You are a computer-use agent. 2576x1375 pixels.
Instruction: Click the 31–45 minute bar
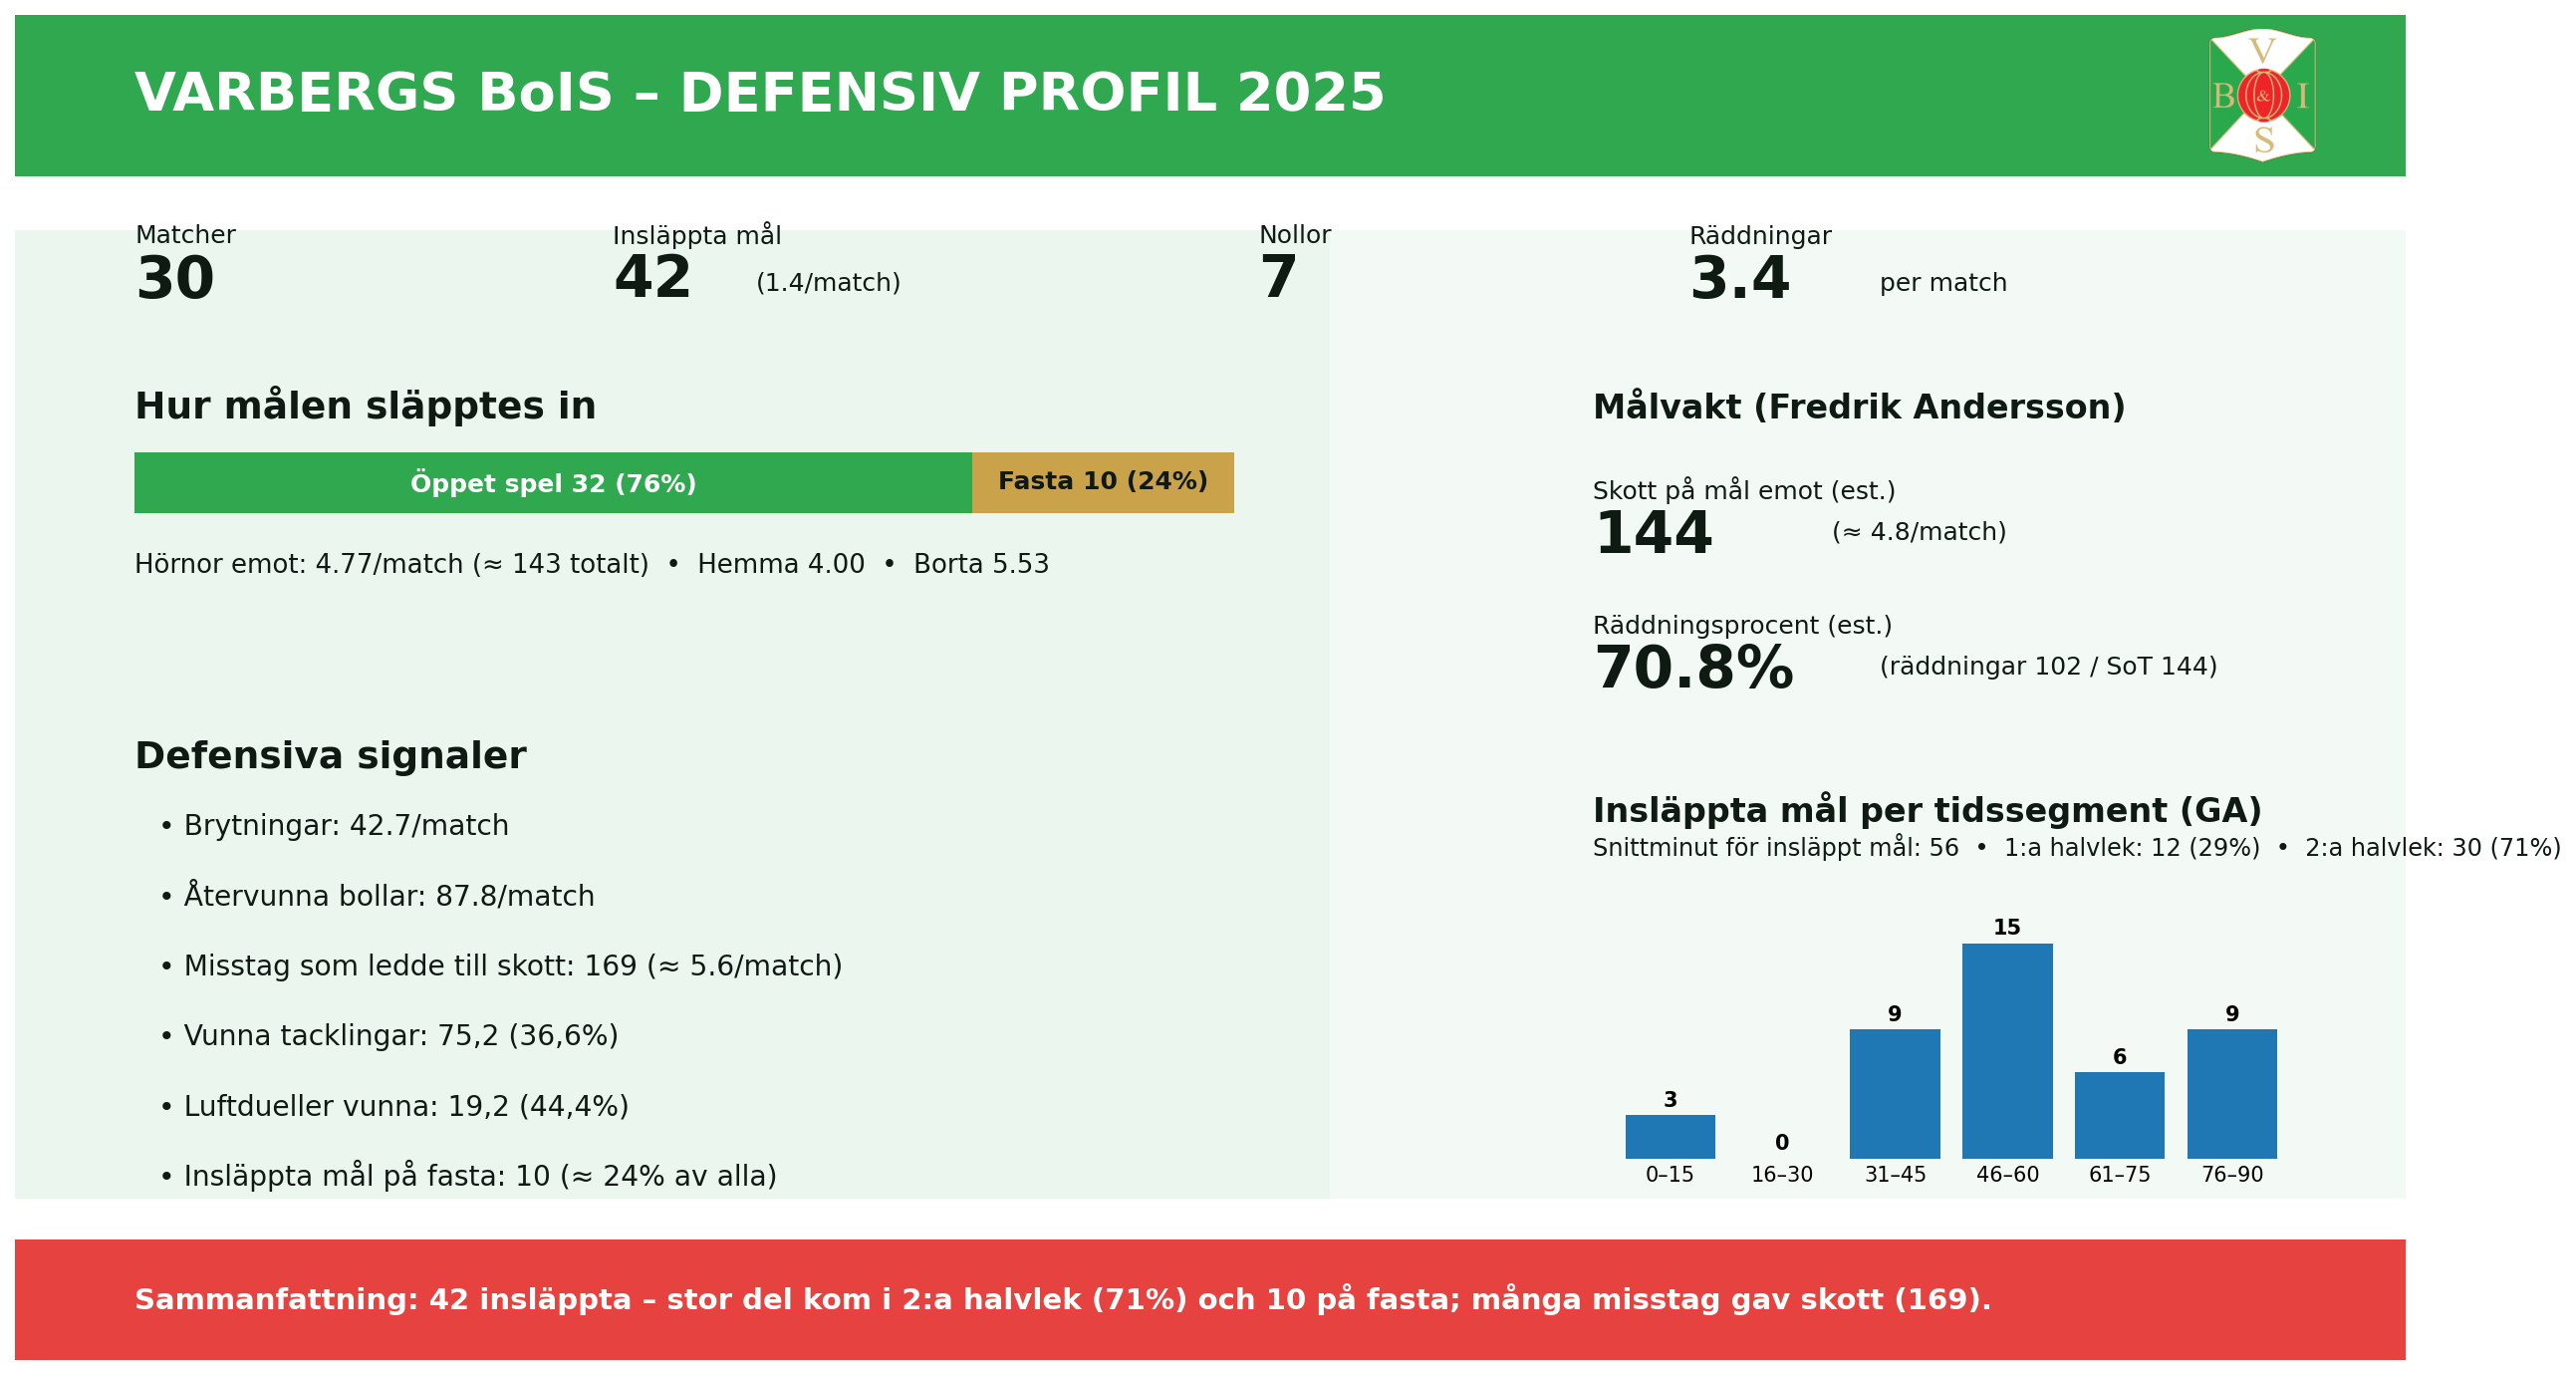[x=1894, y=1093]
